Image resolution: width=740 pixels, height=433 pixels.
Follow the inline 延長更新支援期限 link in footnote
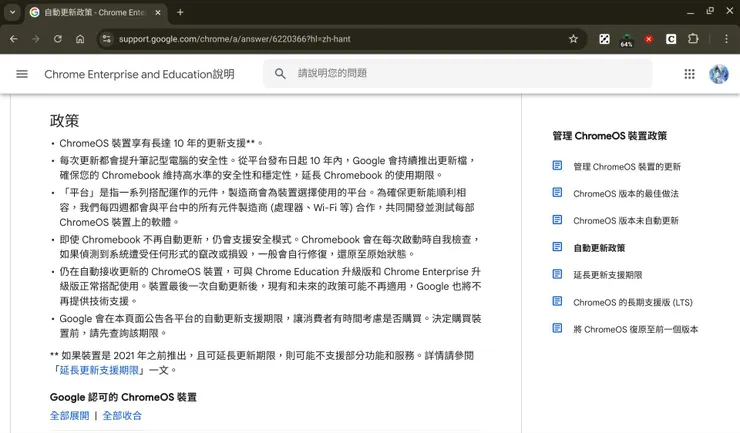pos(99,370)
